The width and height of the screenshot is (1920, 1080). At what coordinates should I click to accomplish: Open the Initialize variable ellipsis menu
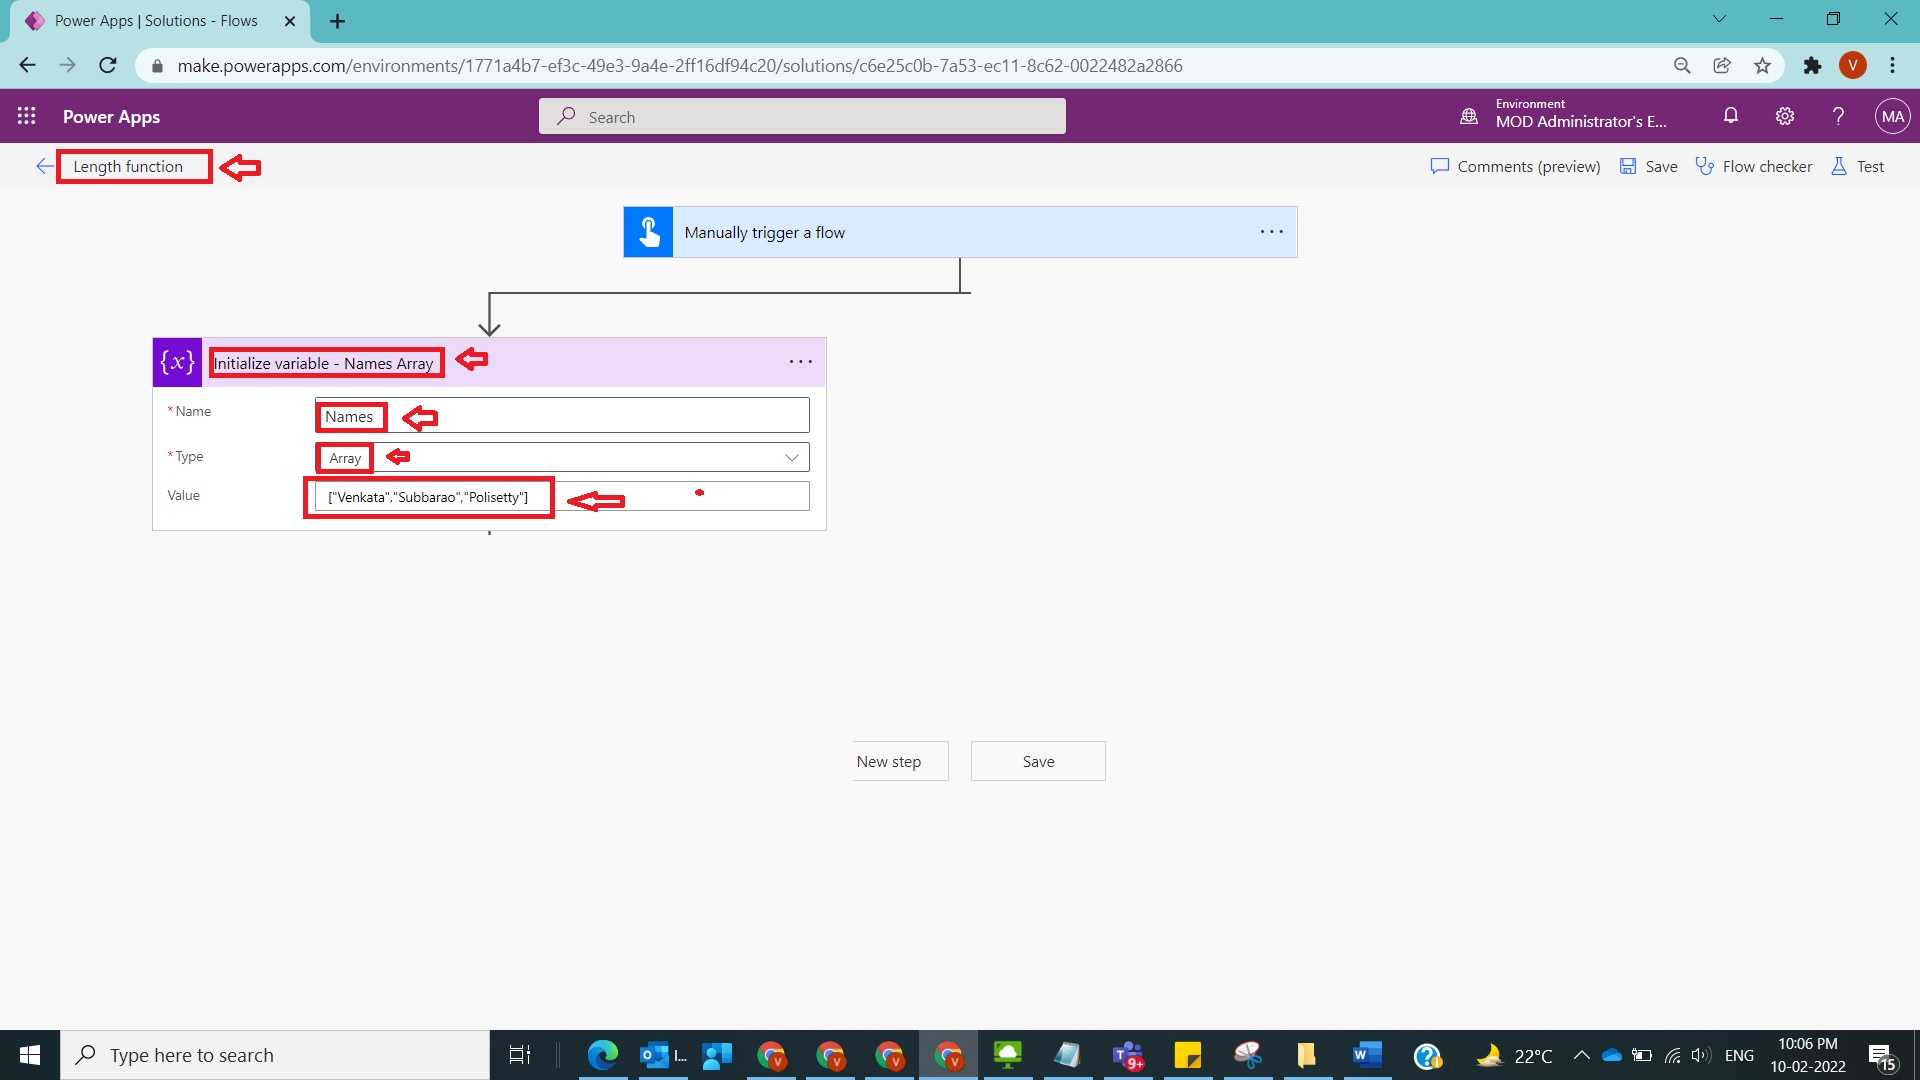[x=800, y=361]
